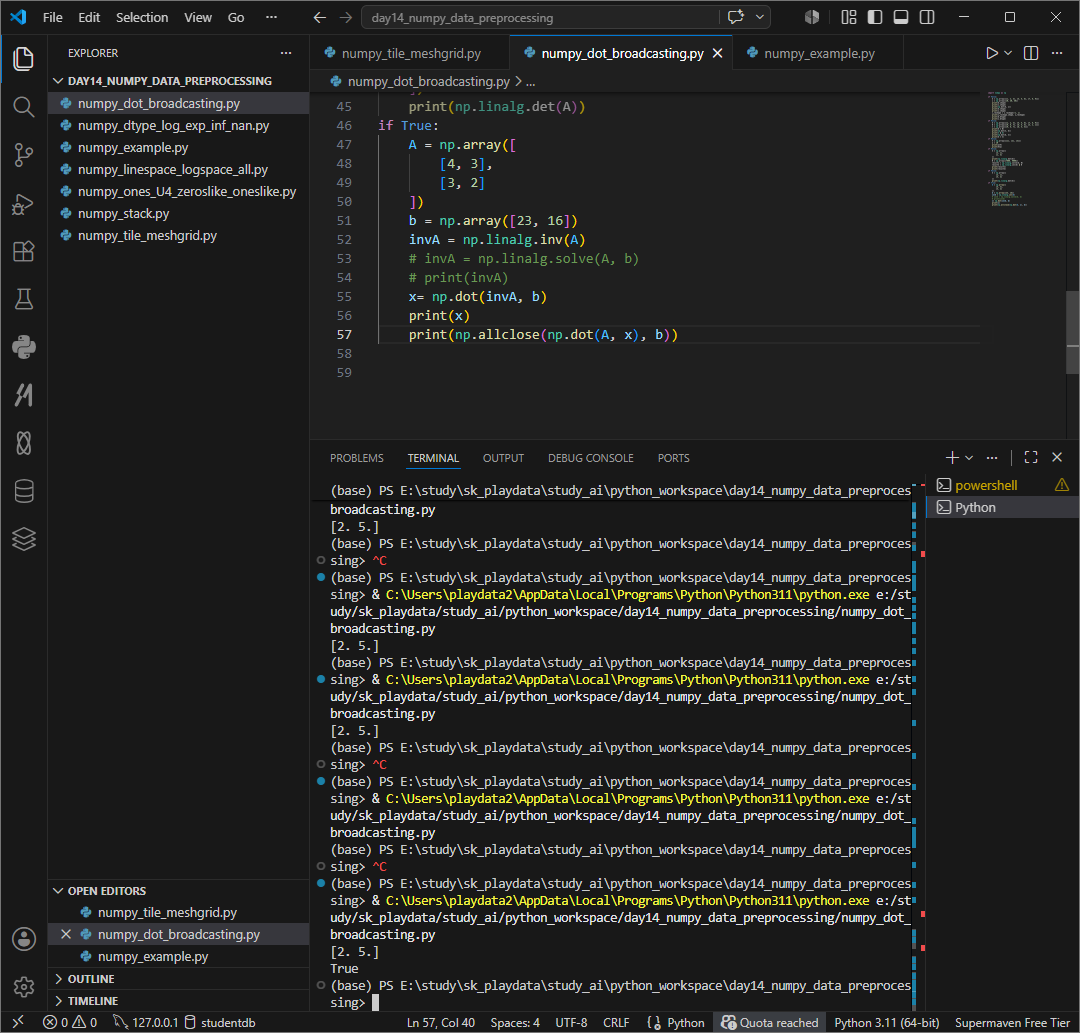The image size is (1080, 1033).
Task: Customize layout from title bar
Action: [x=849, y=17]
